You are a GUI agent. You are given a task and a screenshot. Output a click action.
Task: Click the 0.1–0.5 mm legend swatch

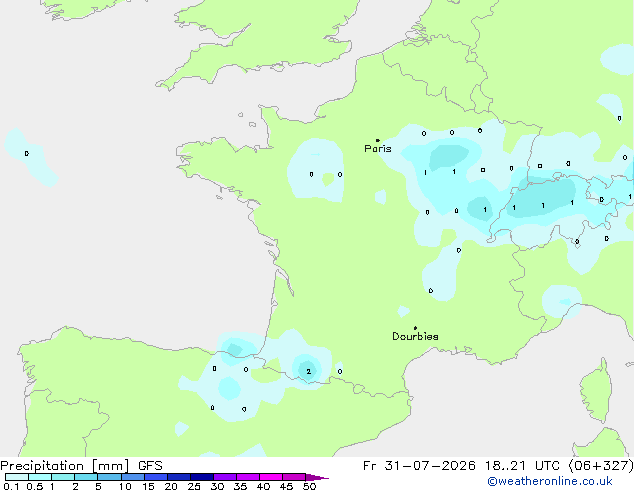(x=17, y=477)
